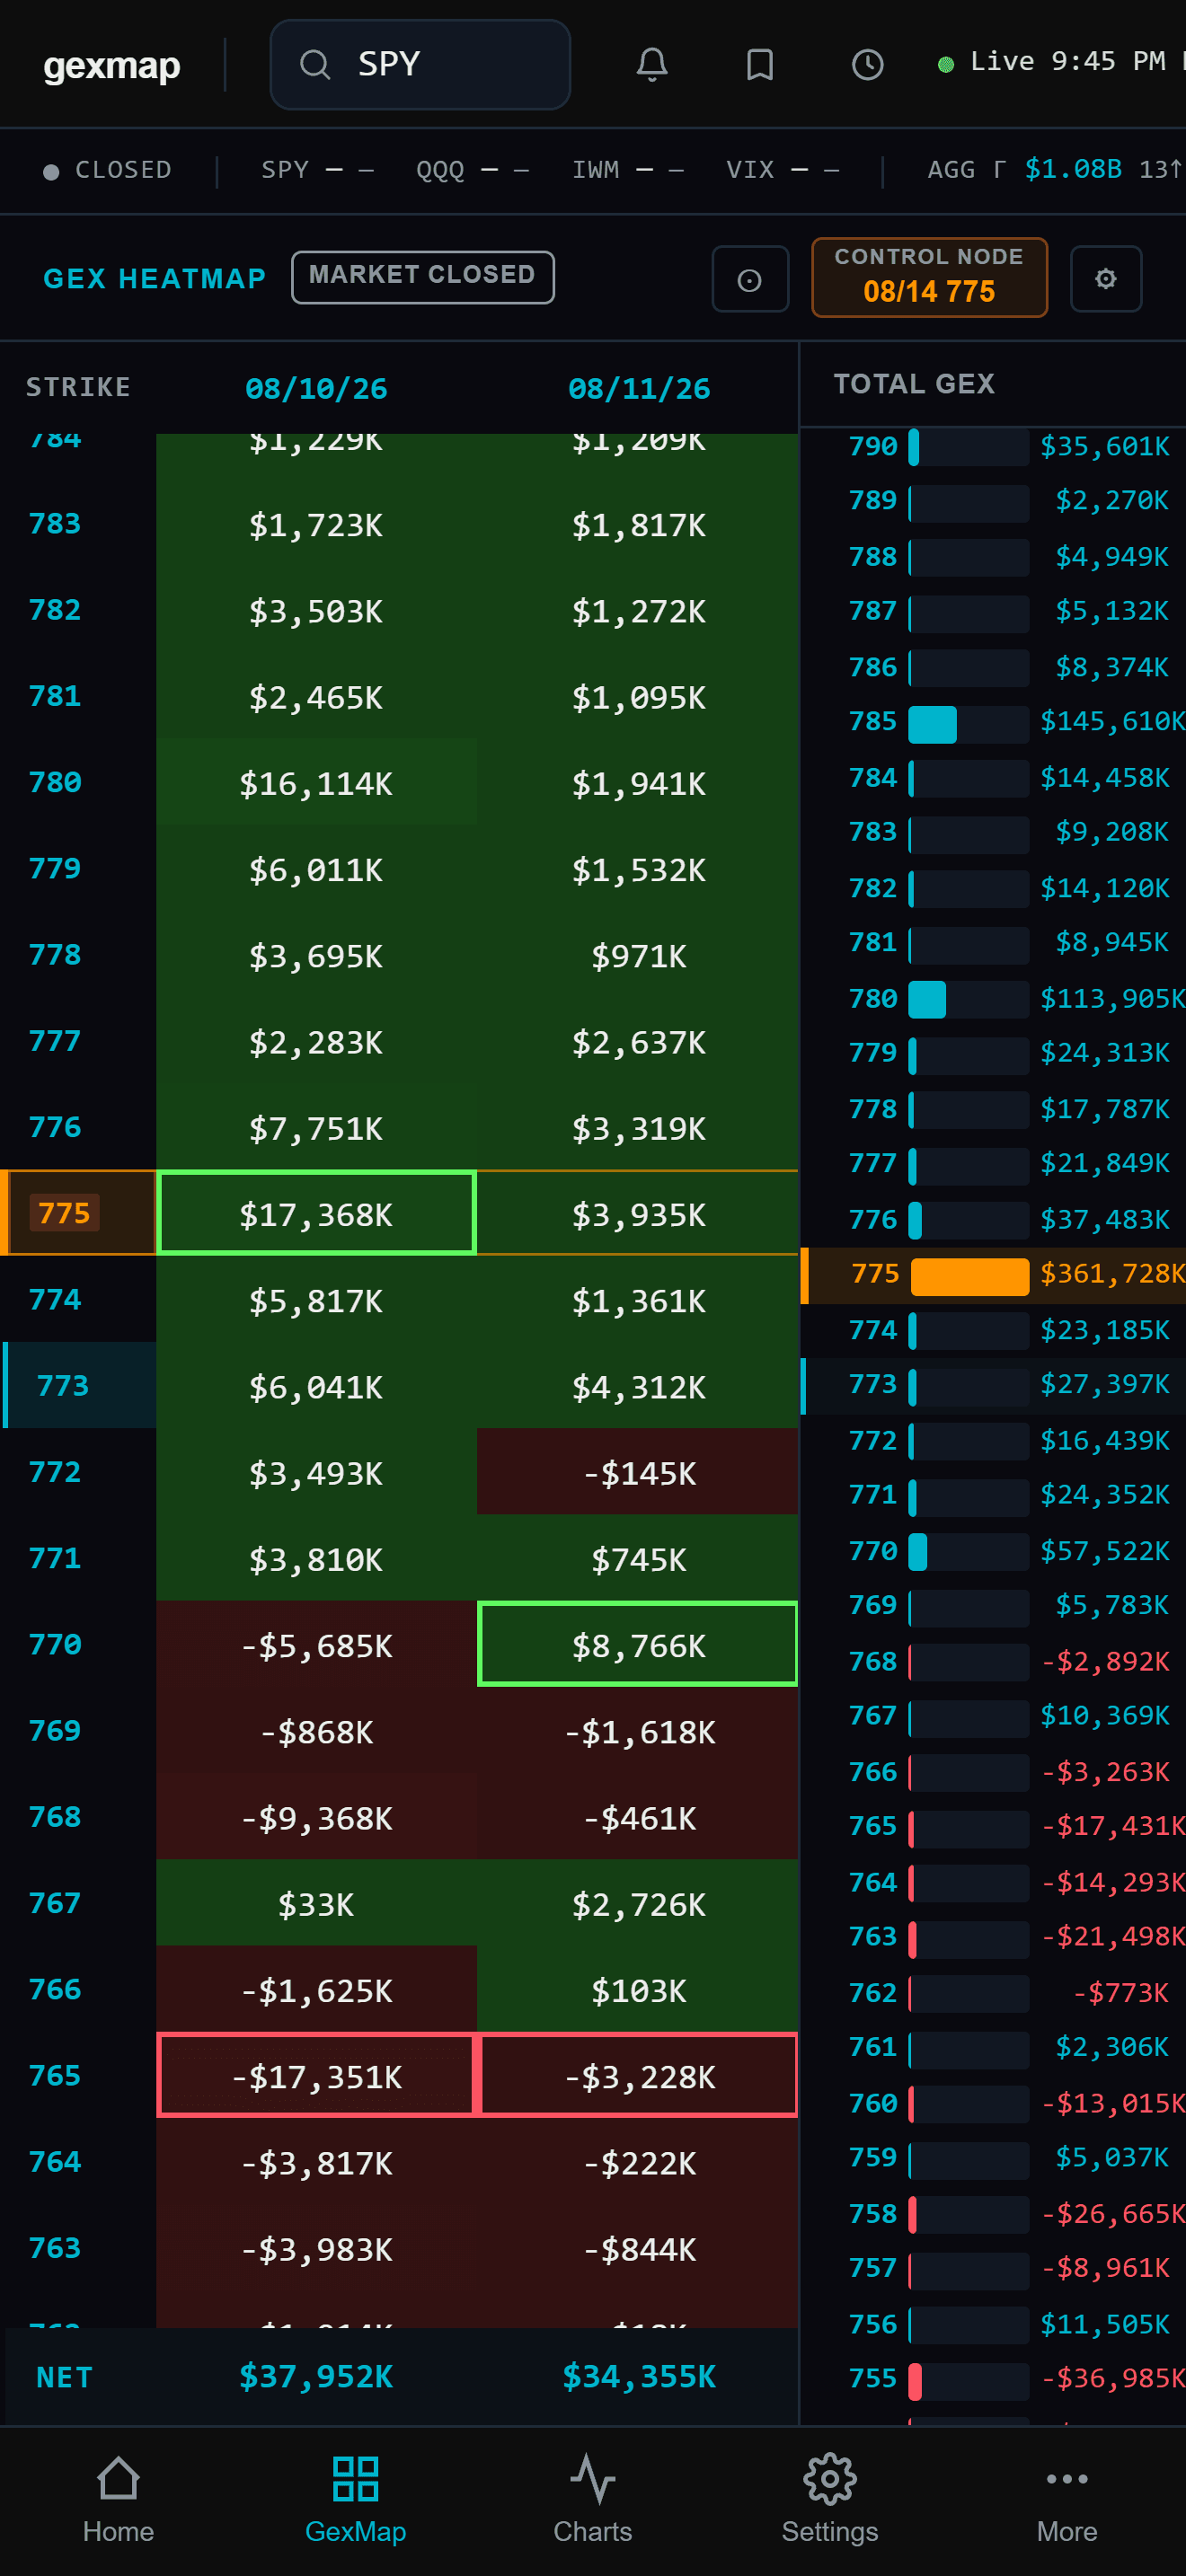Open the clock history icon
The image size is (1186, 2576).
(x=867, y=65)
